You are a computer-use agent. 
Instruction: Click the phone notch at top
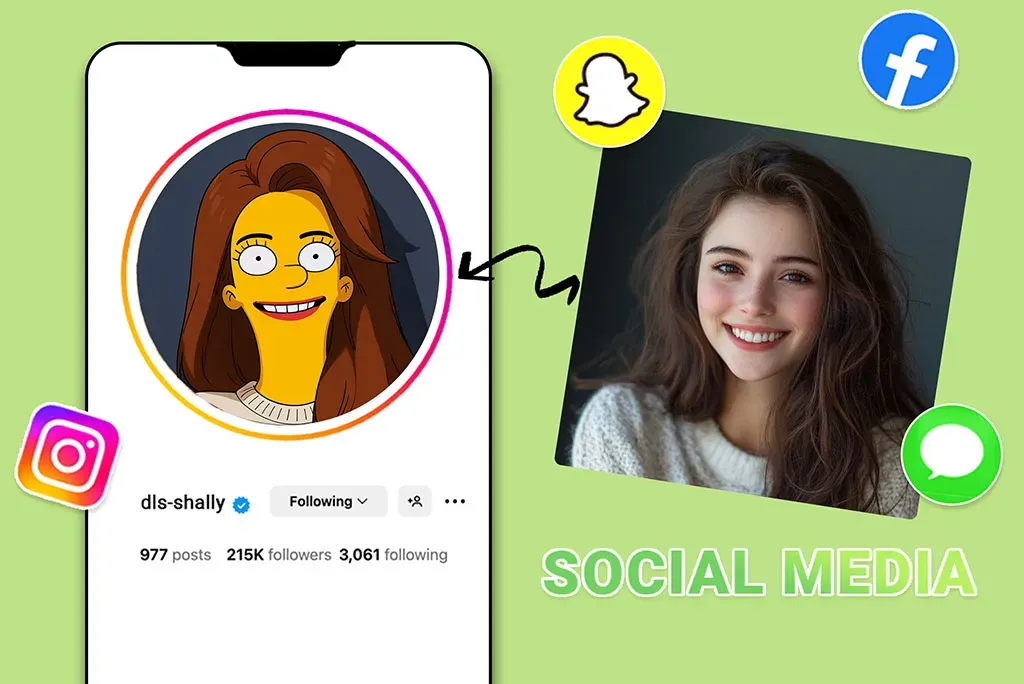click(287, 54)
